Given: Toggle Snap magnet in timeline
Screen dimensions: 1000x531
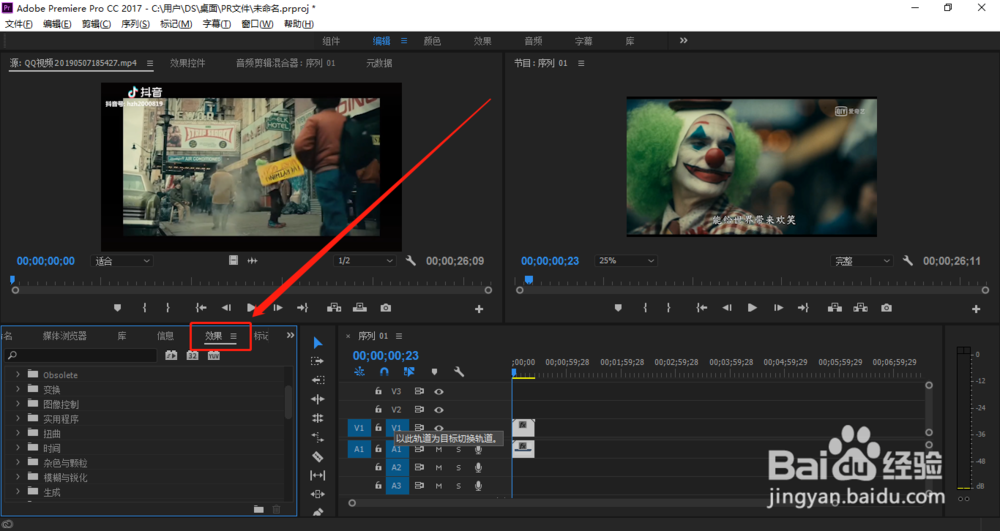Looking at the screenshot, I should pyautogui.click(x=384, y=372).
